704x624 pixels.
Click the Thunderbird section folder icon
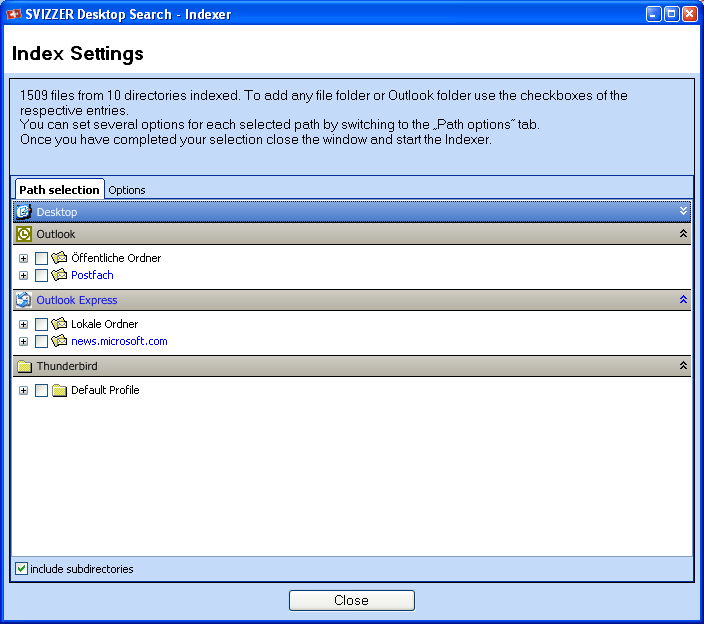(x=24, y=366)
